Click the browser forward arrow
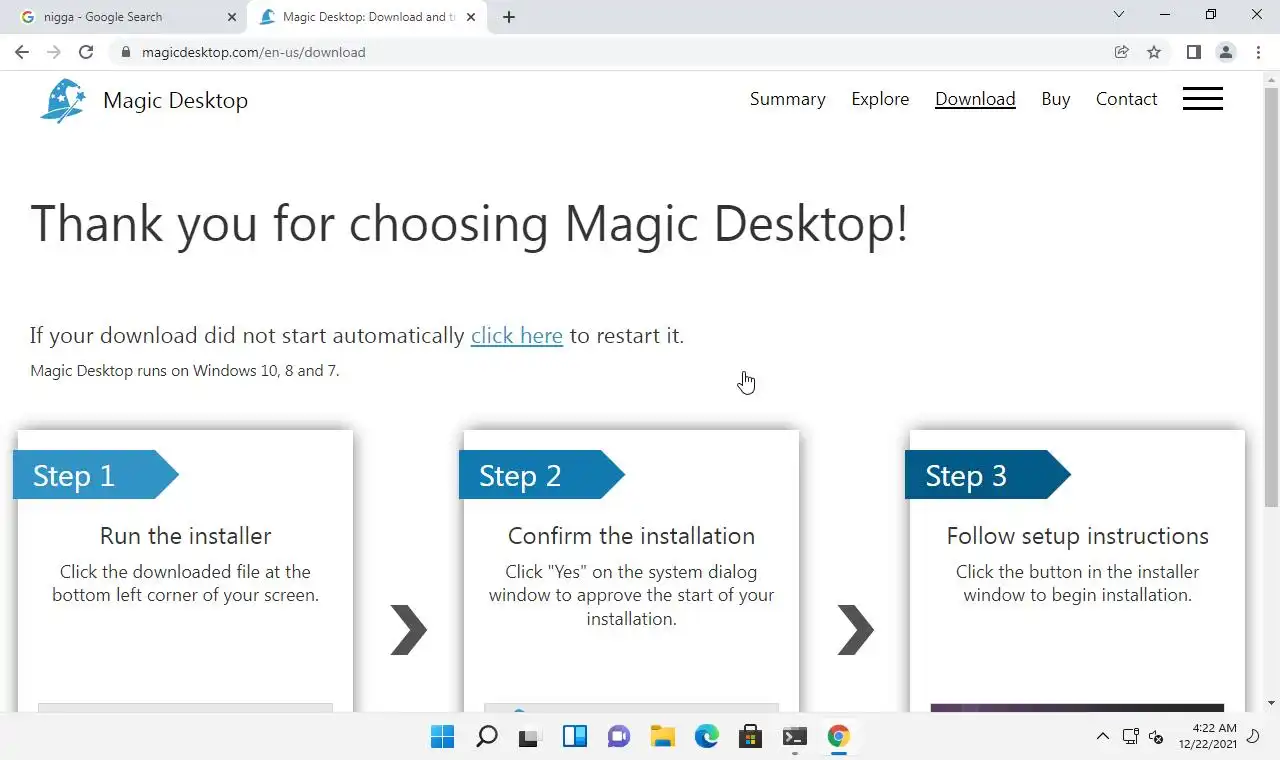The height and width of the screenshot is (760, 1280). pyautogui.click(x=54, y=52)
